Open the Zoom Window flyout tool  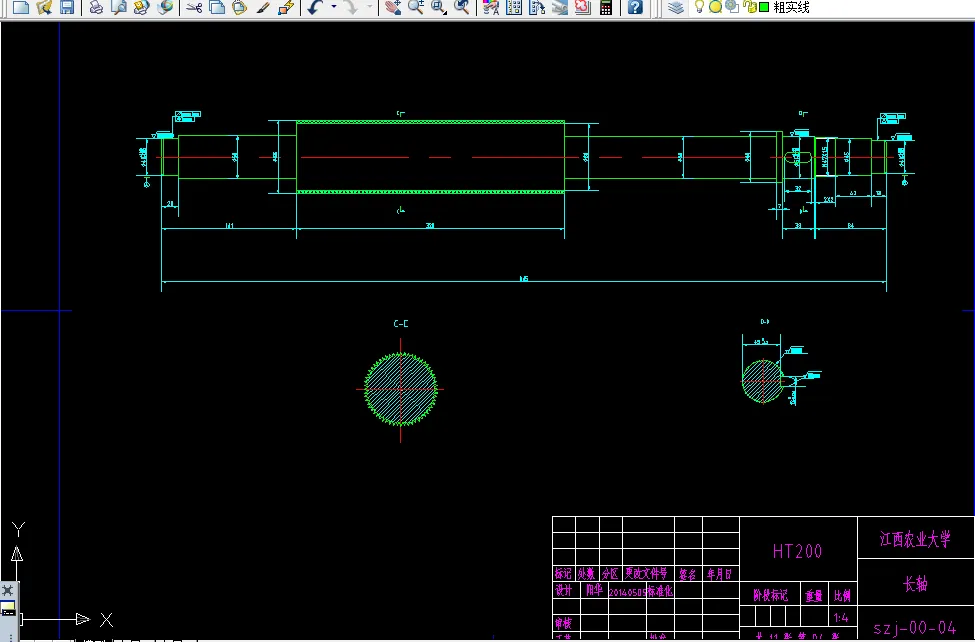(x=439, y=7)
